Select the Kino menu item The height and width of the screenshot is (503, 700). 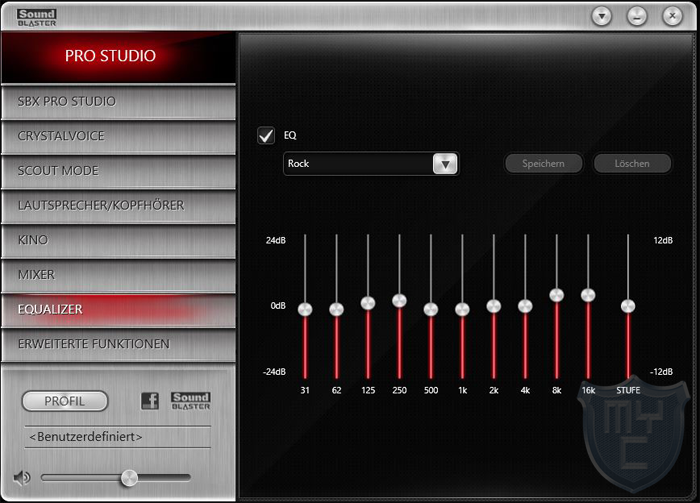(118, 240)
